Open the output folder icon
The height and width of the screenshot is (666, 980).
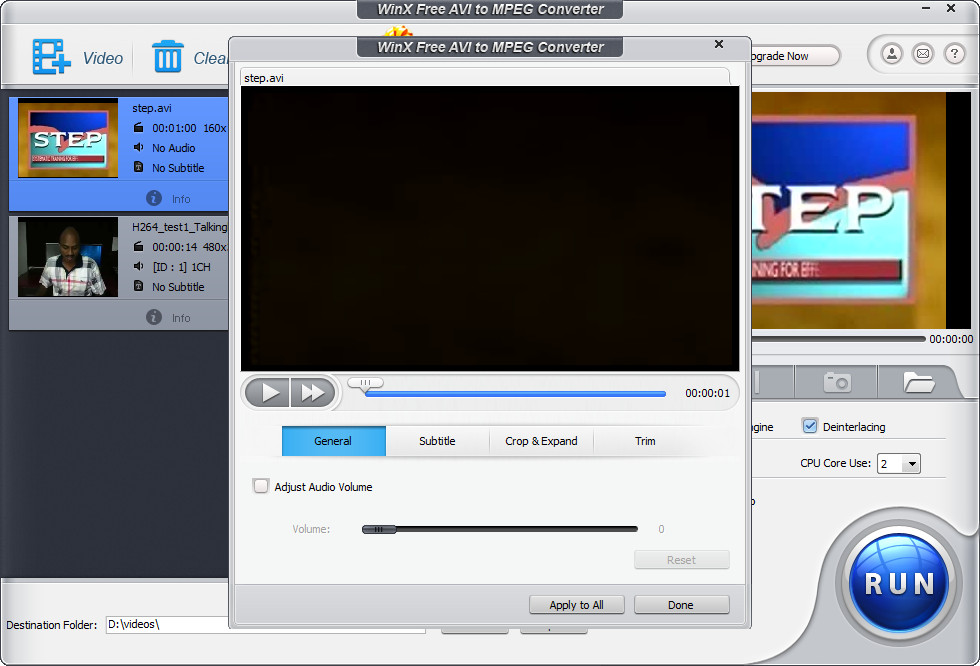tap(919, 382)
